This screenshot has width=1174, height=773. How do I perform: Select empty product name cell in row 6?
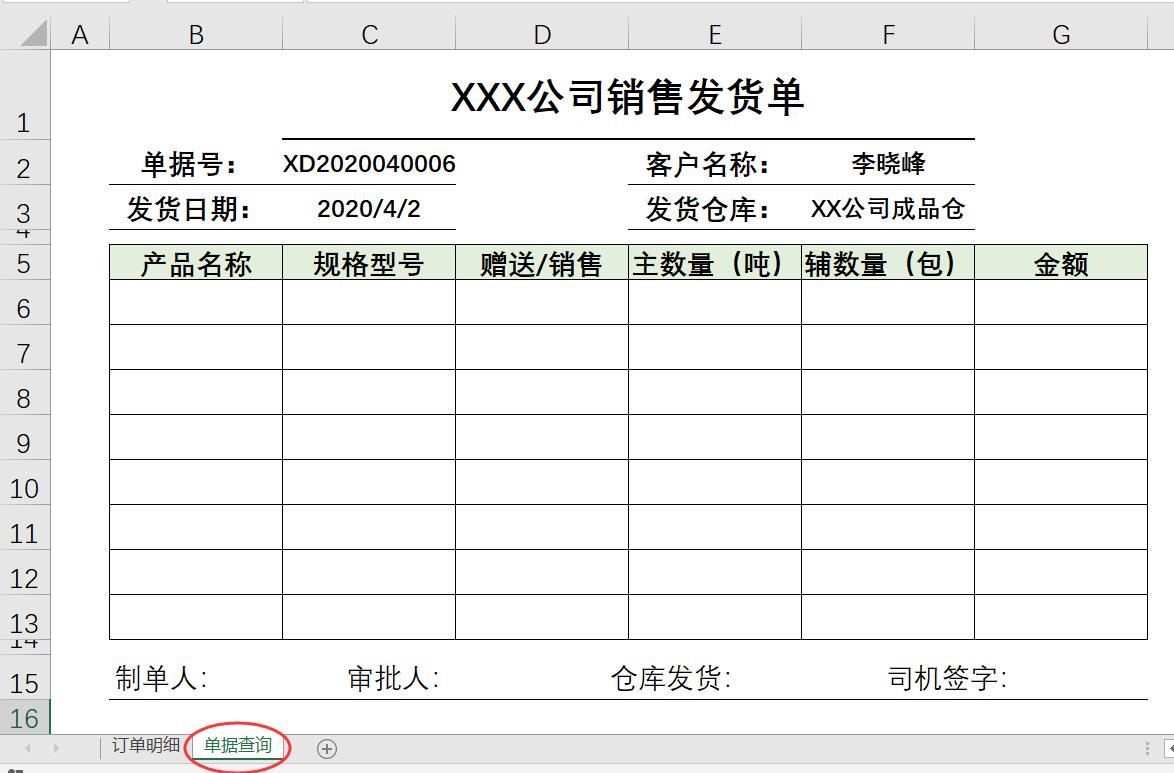pos(196,303)
